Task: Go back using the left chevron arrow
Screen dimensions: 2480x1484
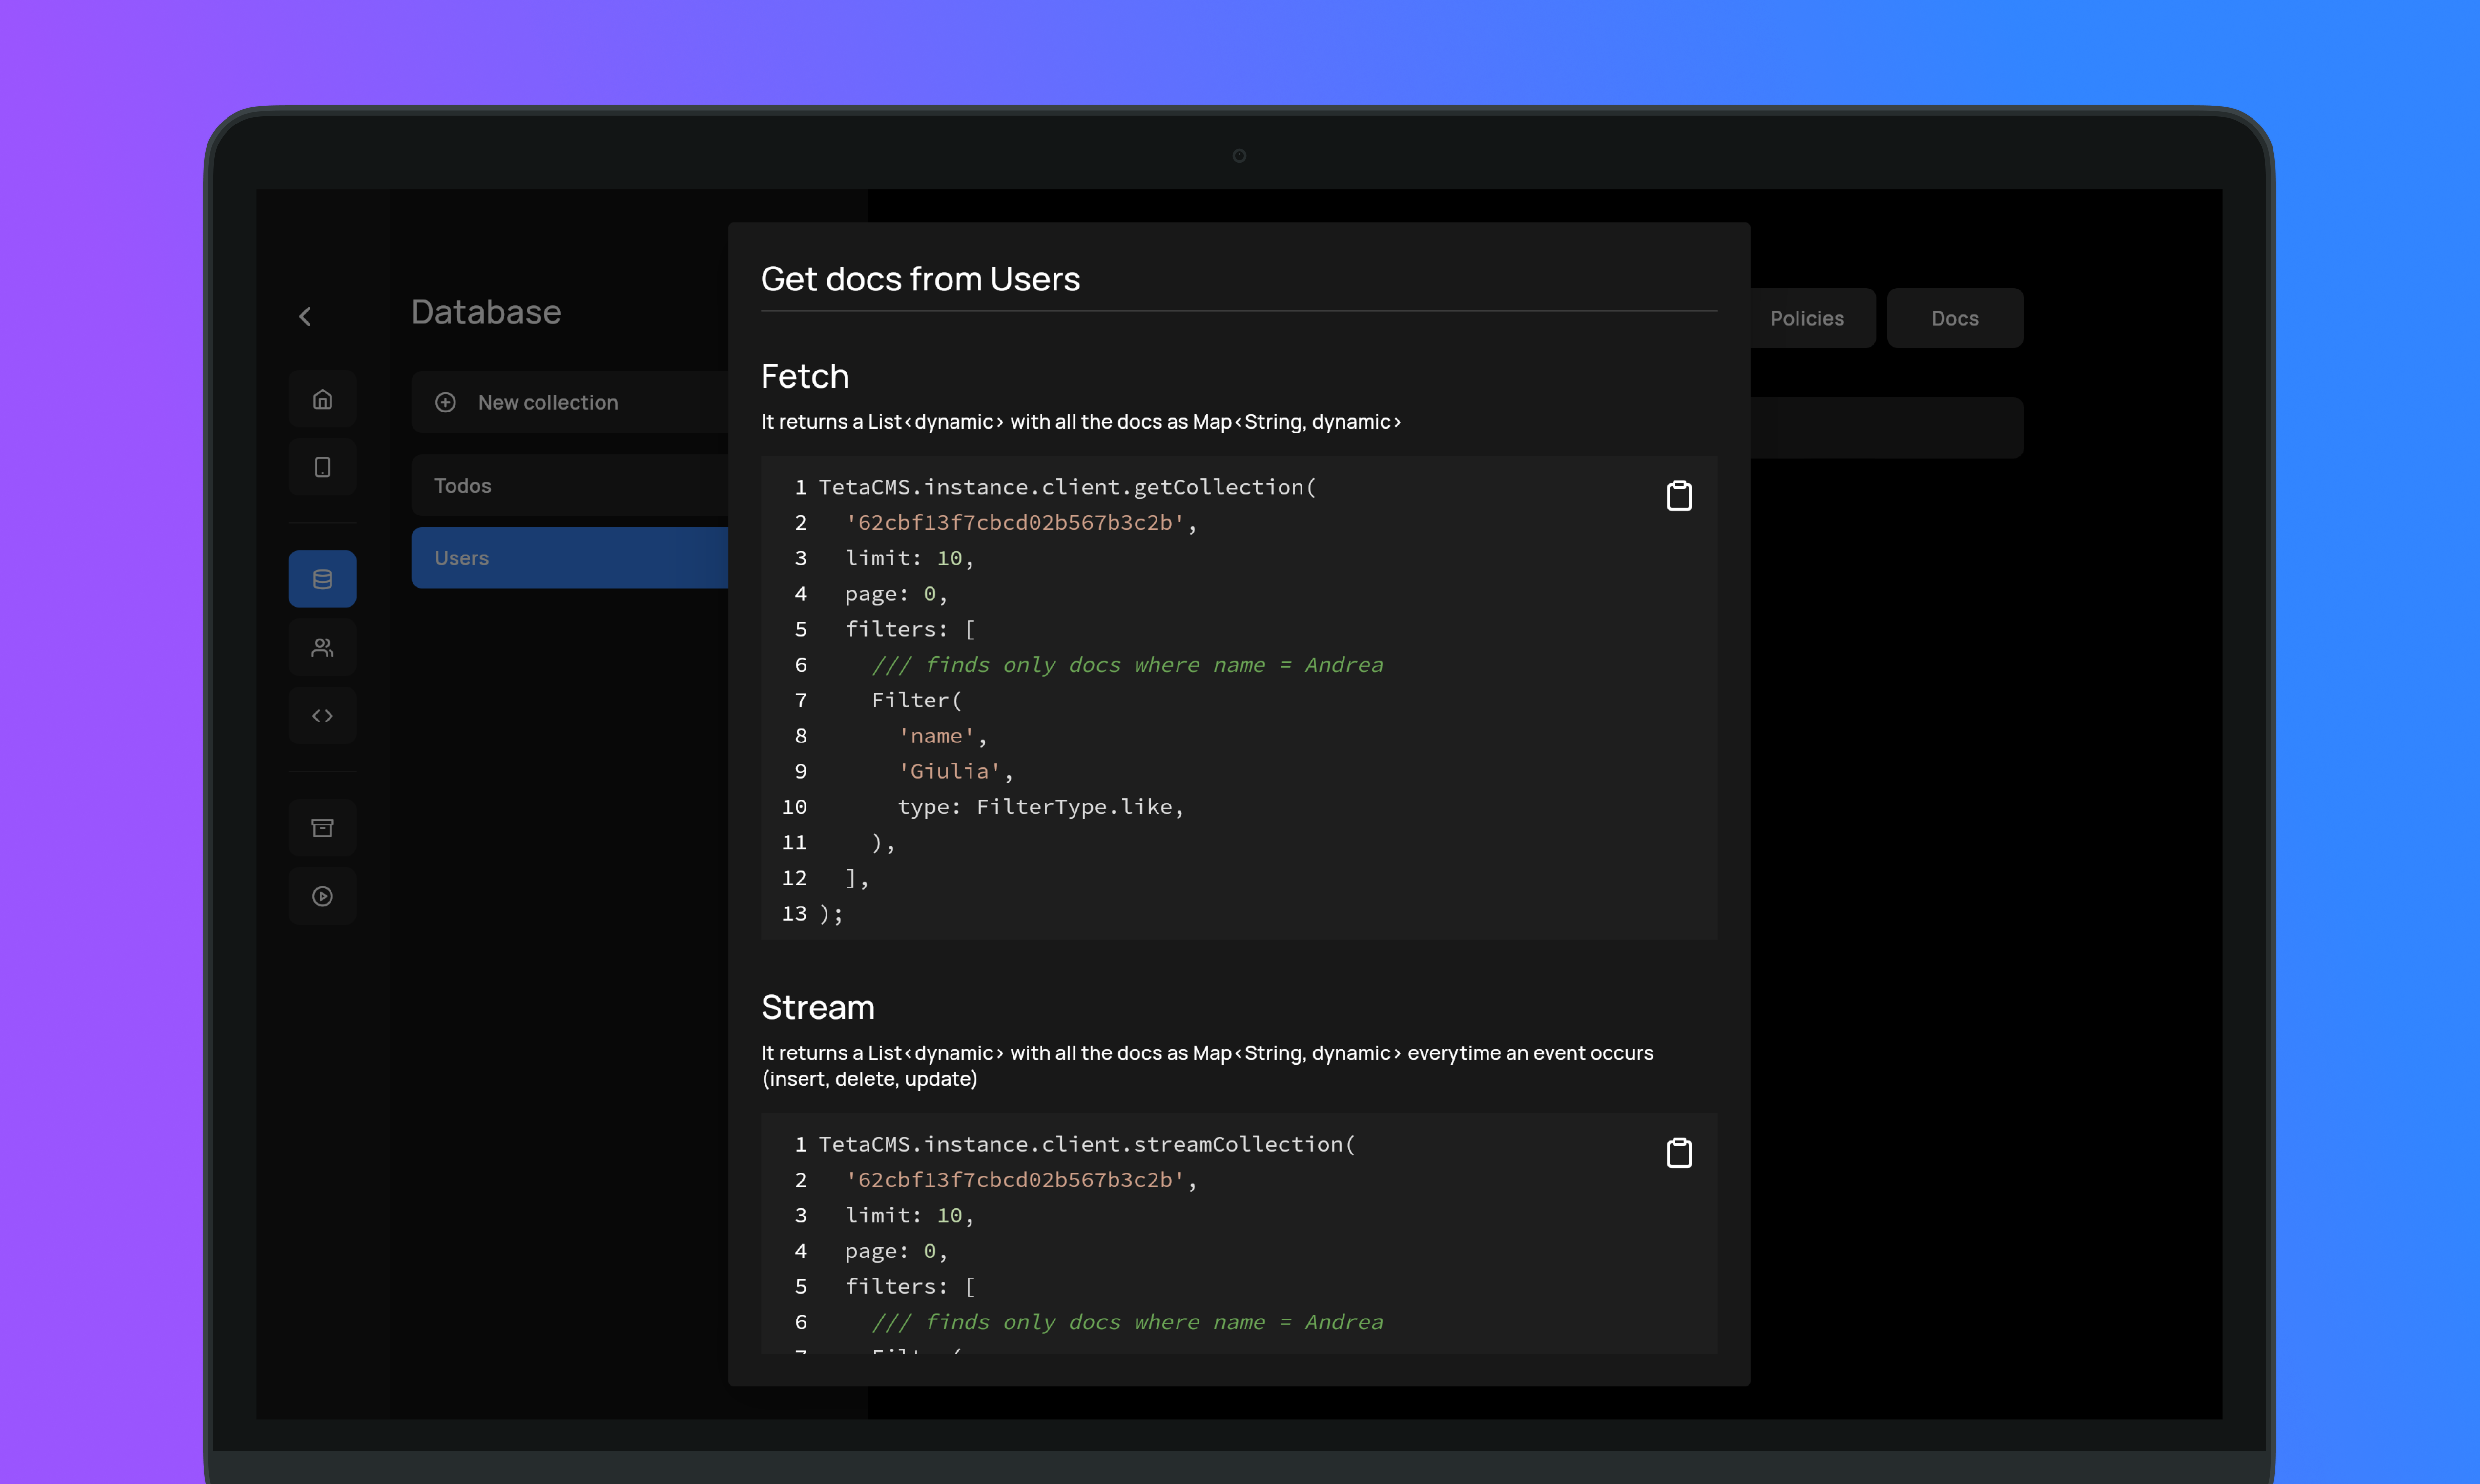Action: pos(305,317)
